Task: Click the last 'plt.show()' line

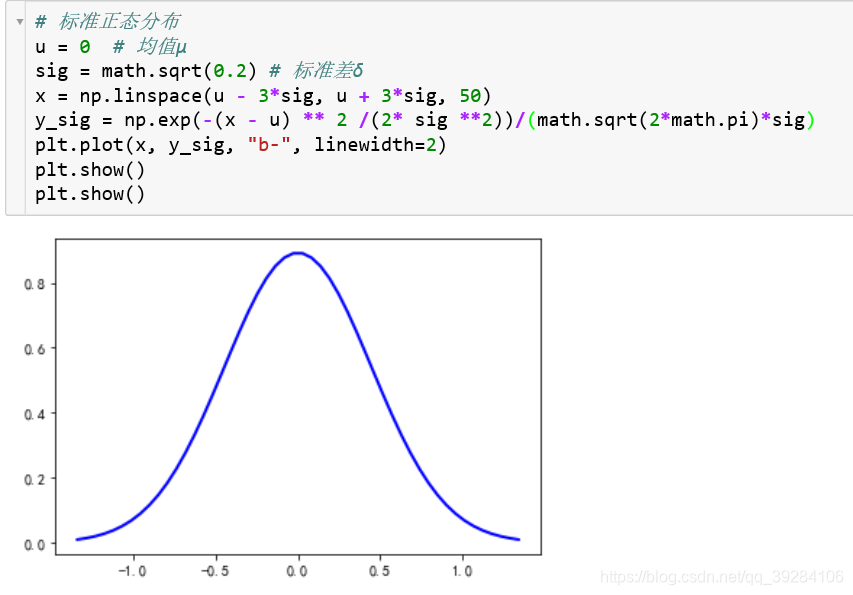Action: click(x=90, y=194)
